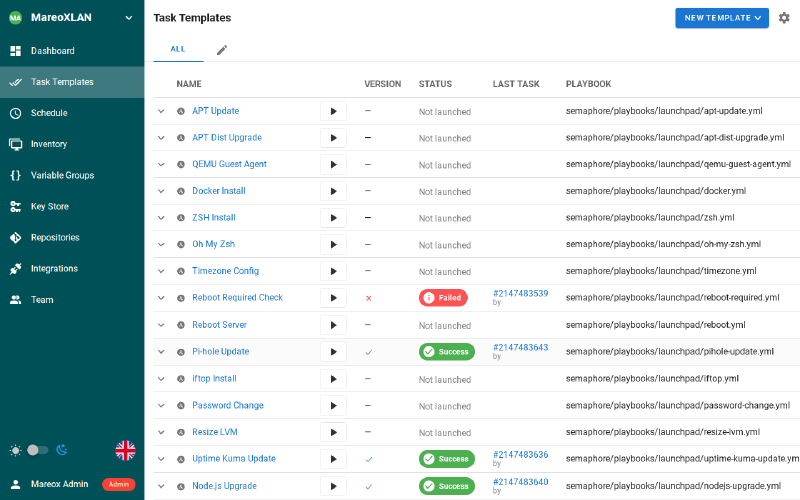Expand the Resize LVM row chevron

(161, 432)
